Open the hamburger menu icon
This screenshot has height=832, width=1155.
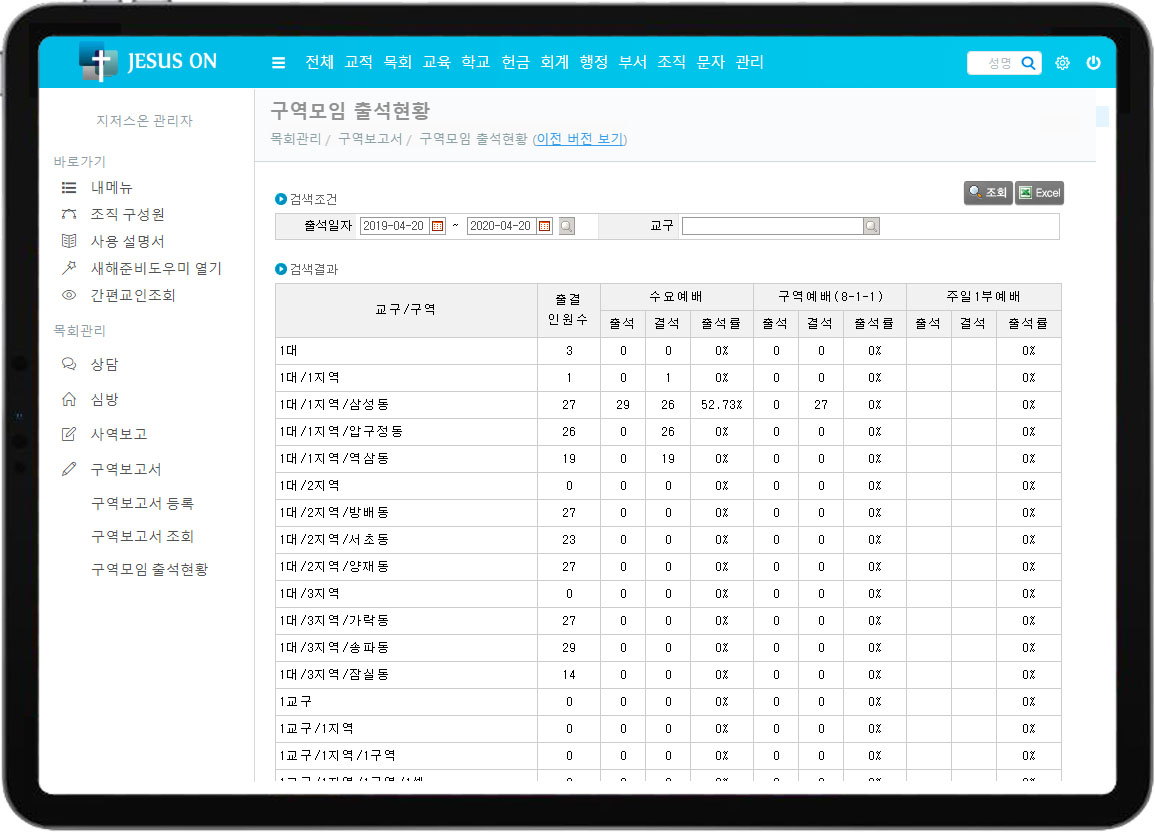(279, 63)
